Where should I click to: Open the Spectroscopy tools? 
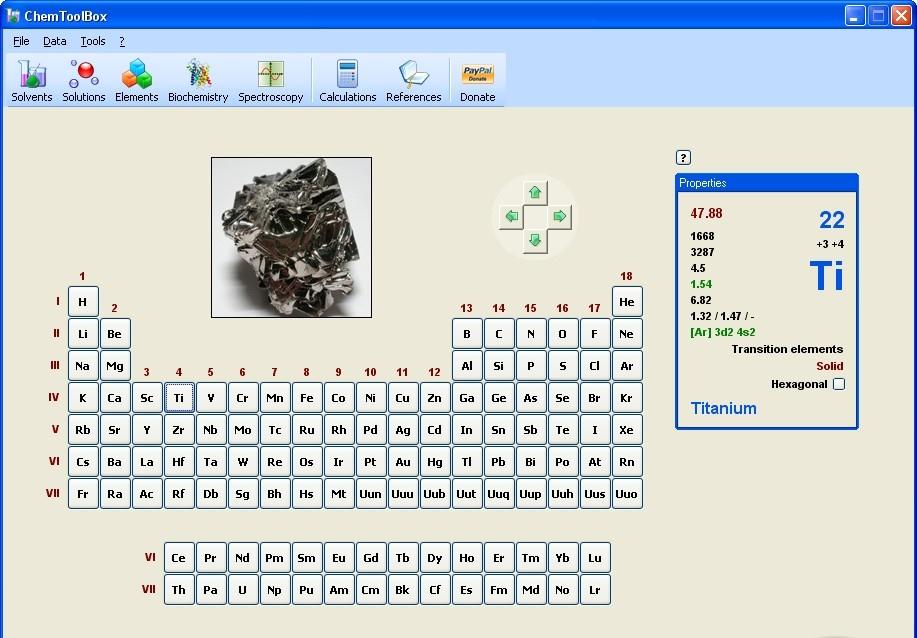click(270, 80)
